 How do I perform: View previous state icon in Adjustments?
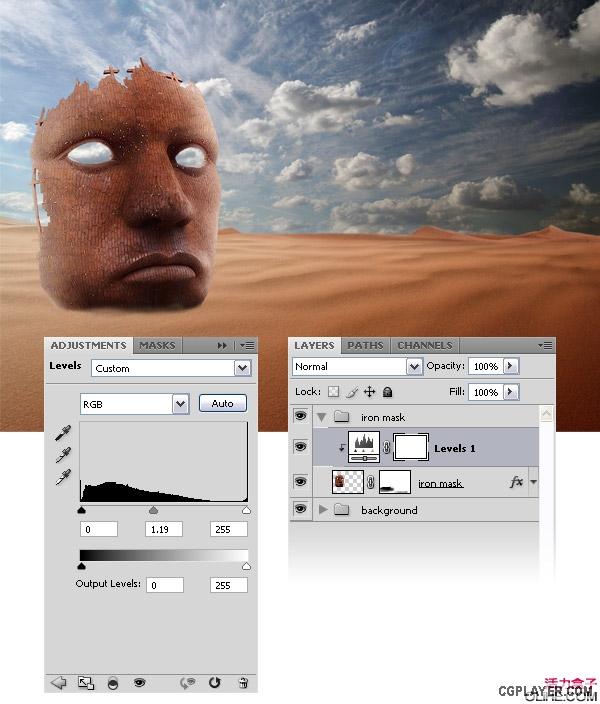(x=187, y=683)
